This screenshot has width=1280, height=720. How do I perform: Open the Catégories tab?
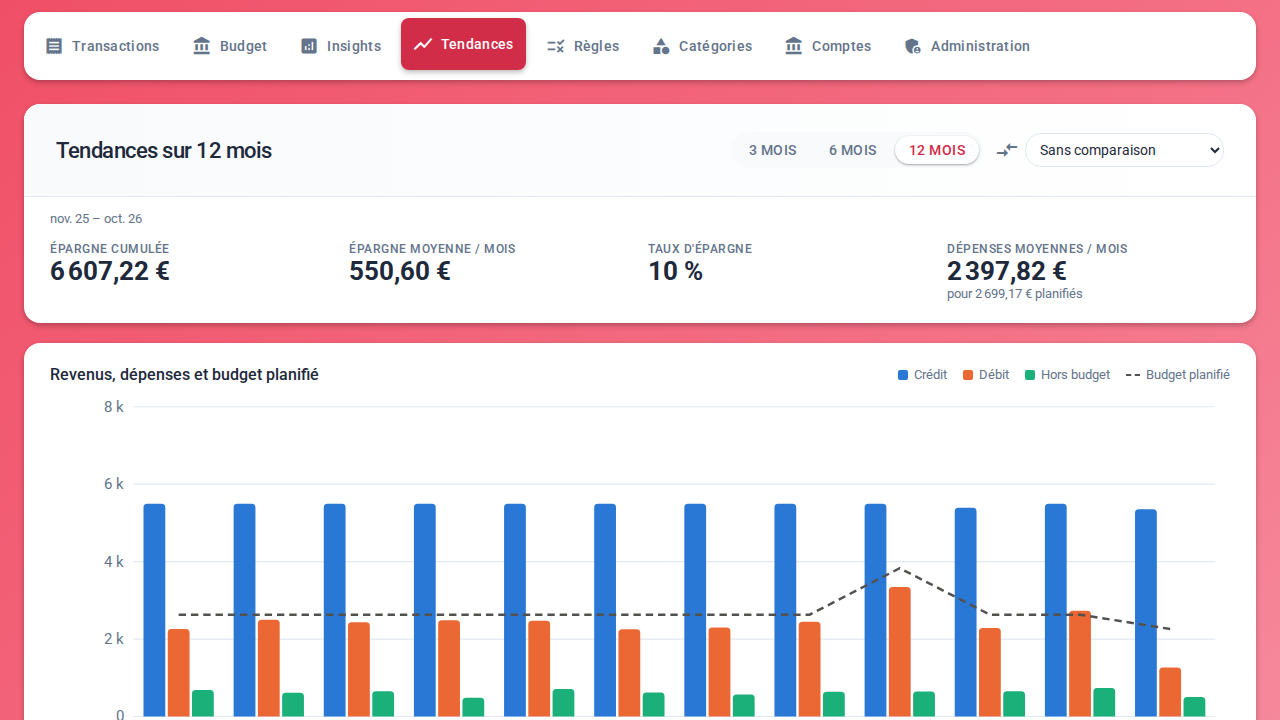(x=702, y=46)
